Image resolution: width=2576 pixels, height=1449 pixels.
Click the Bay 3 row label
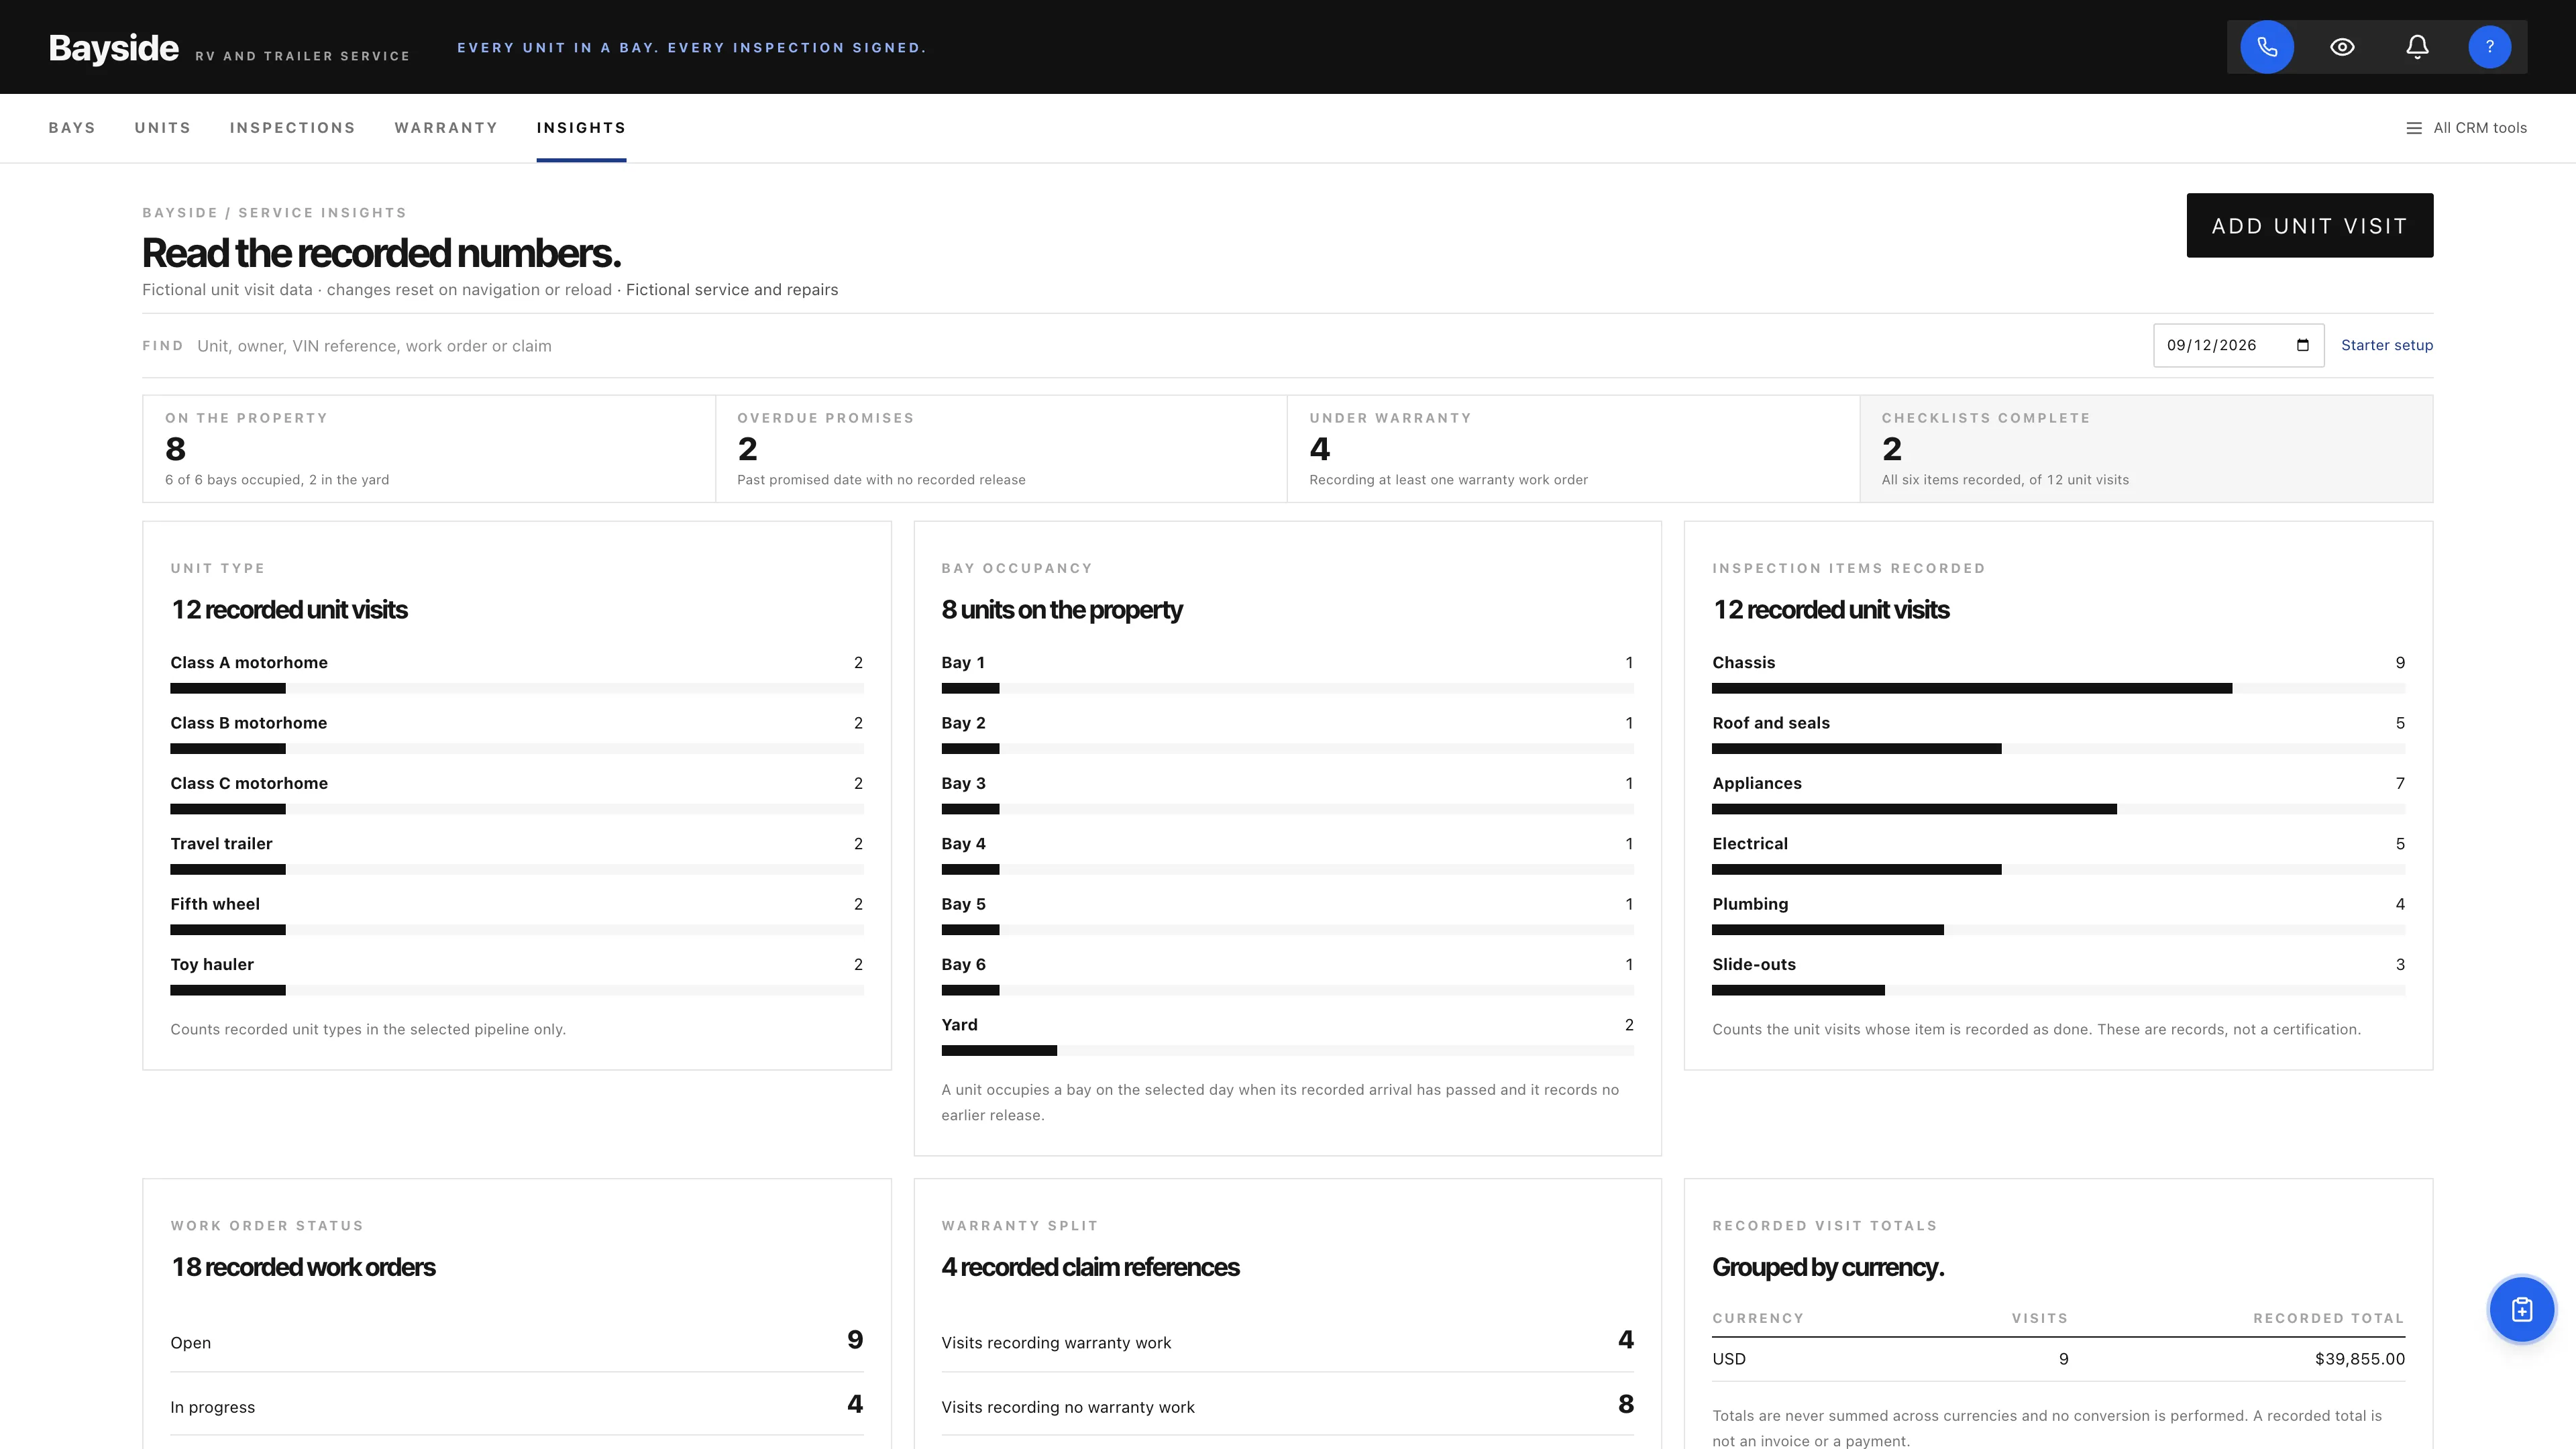(963, 783)
